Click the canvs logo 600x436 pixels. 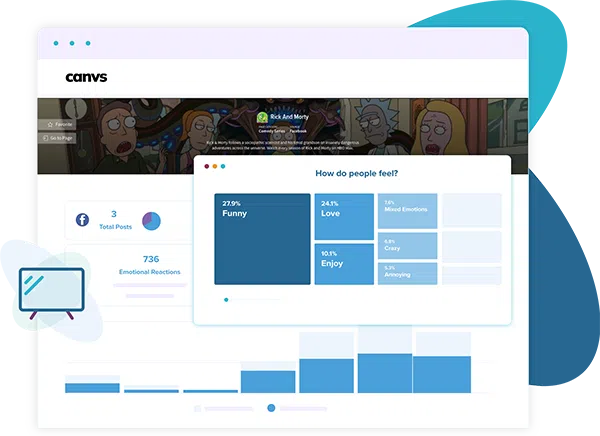pos(86,77)
